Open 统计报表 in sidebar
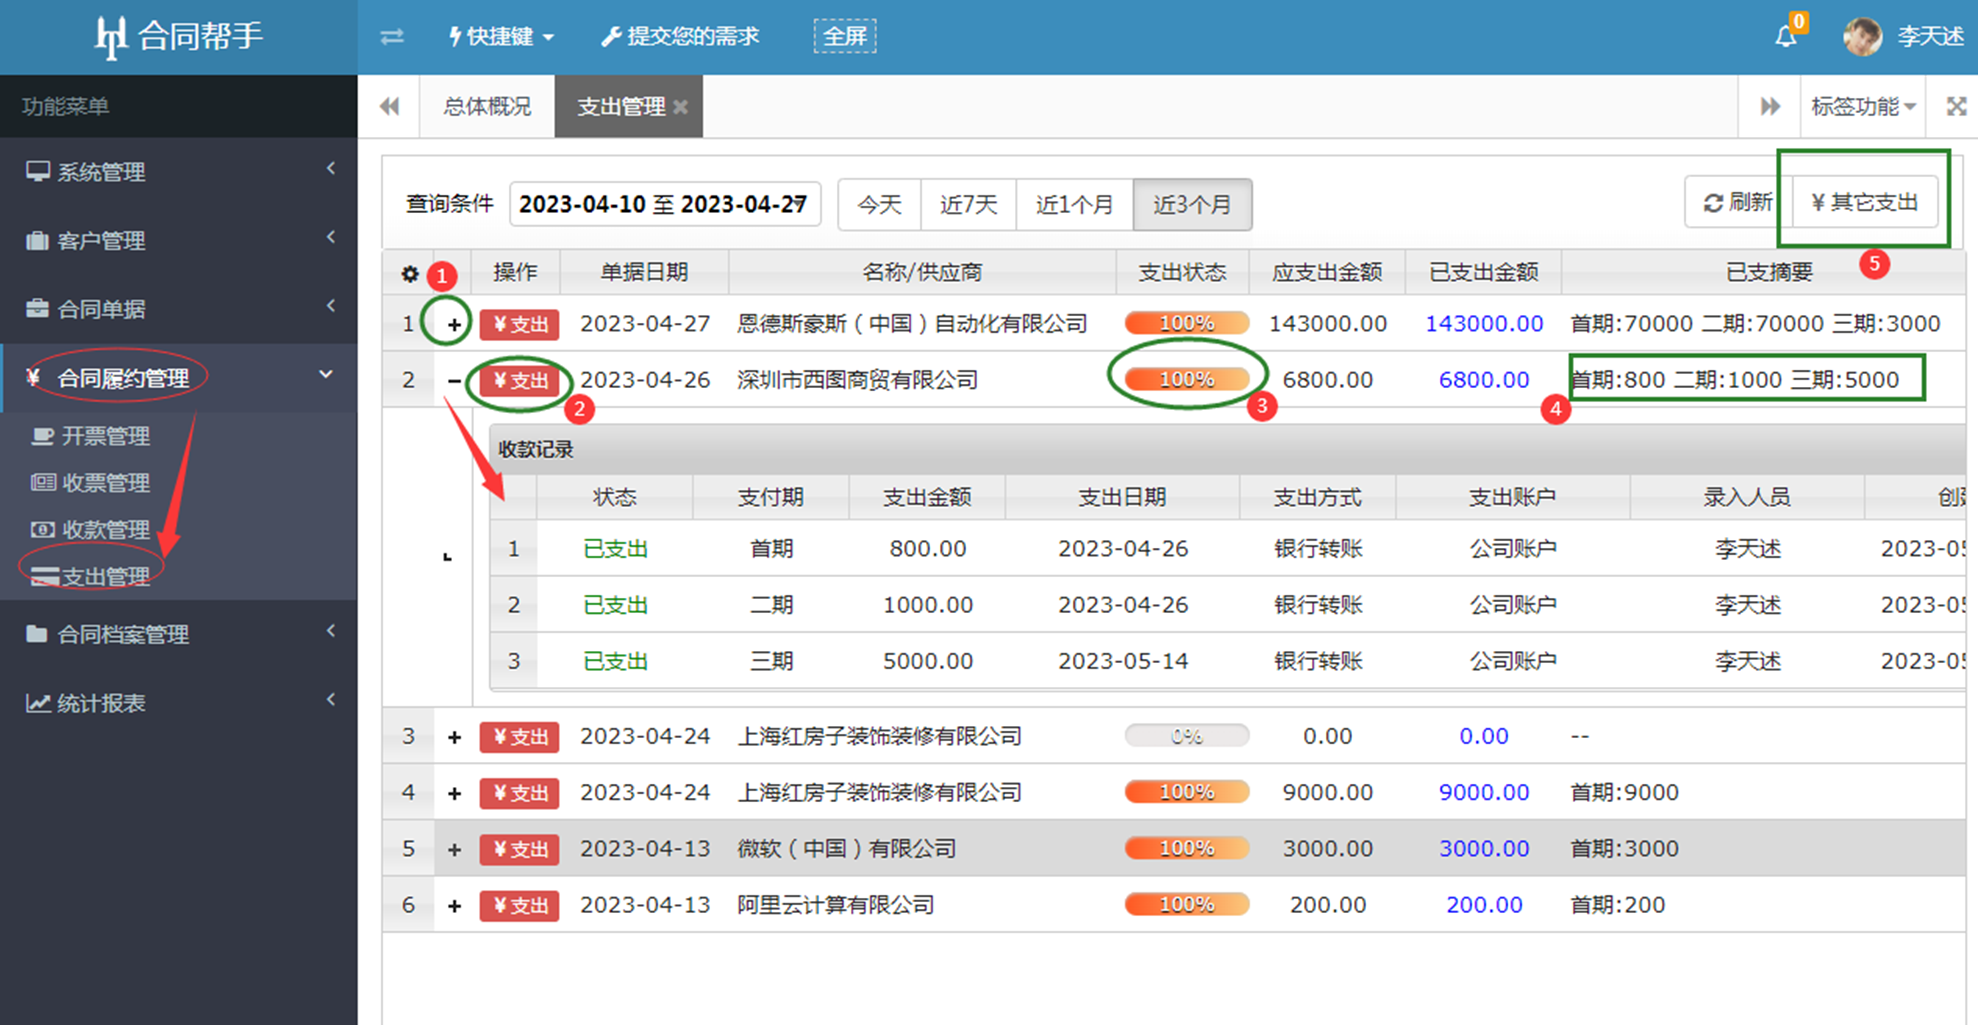The height and width of the screenshot is (1025, 1978). [178, 703]
